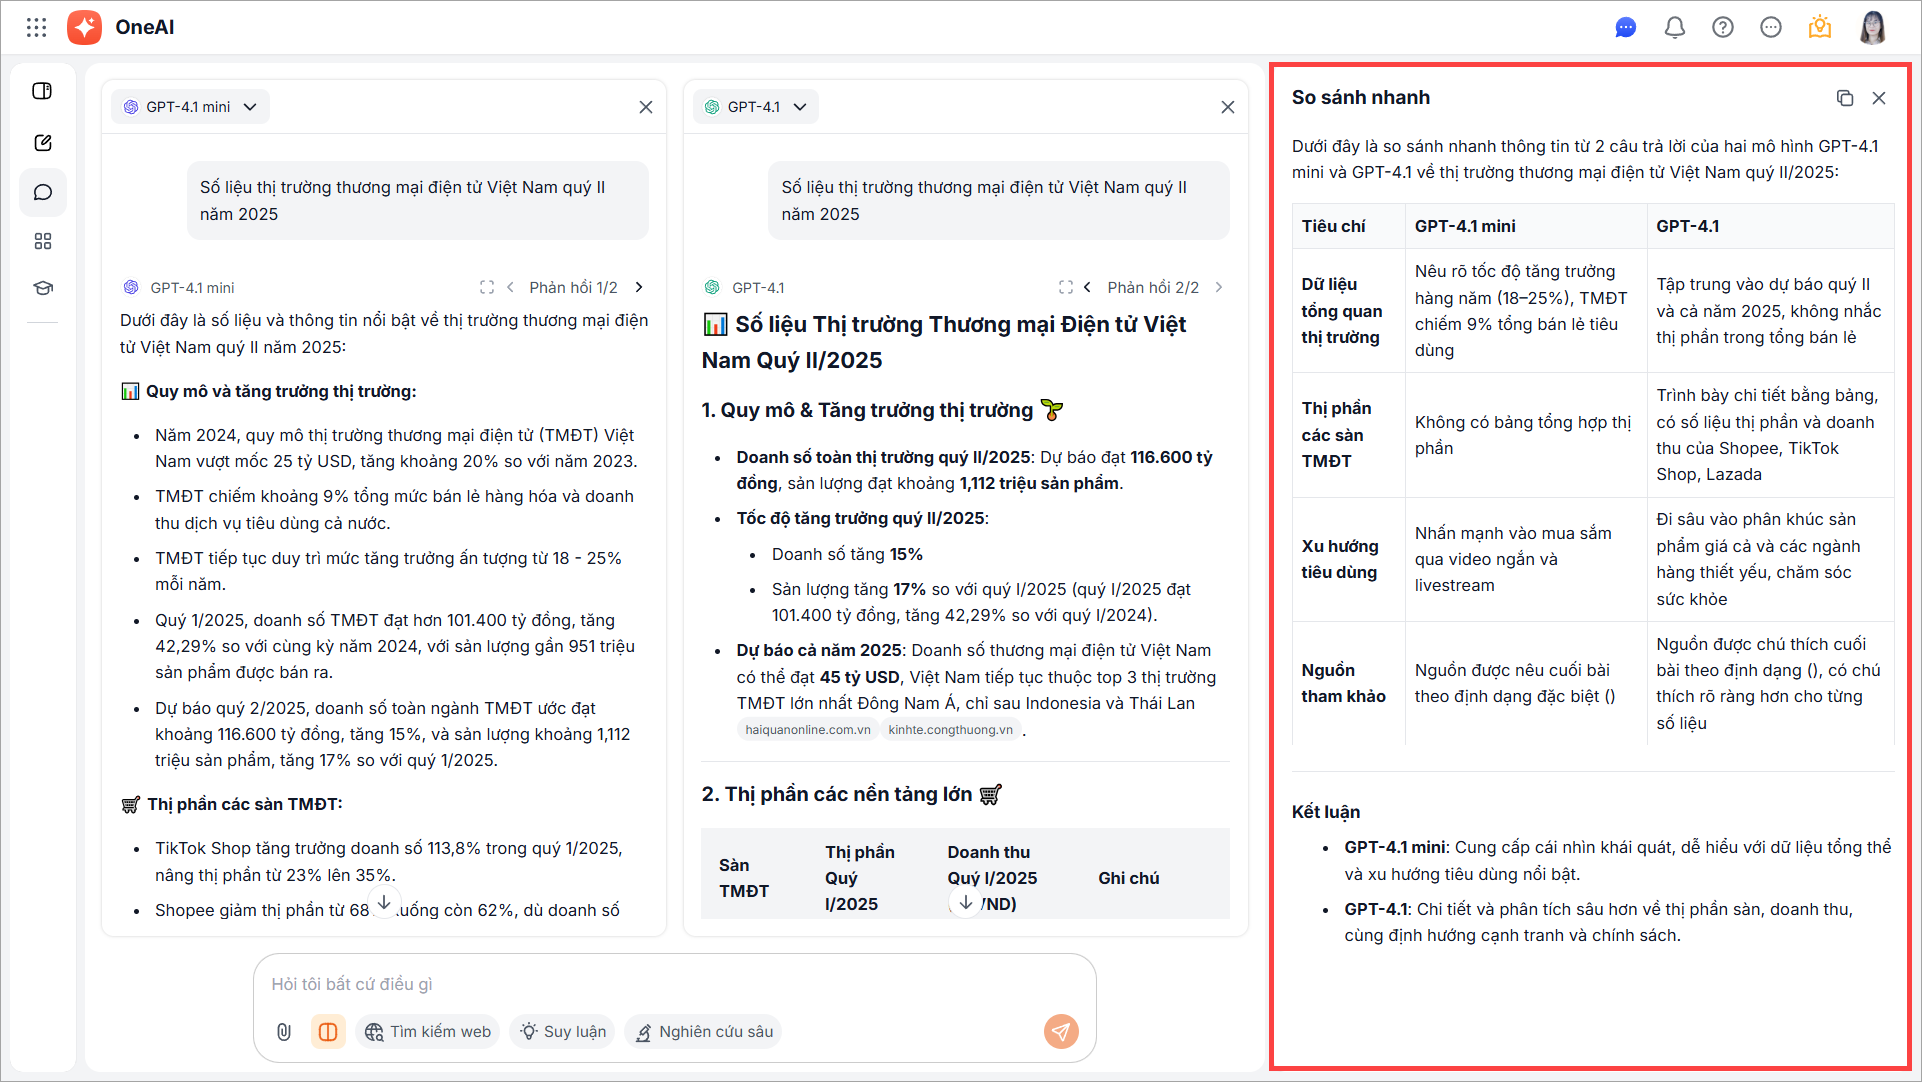Viewport: 1922px width, 1082px height.
Task: Toggle Tìm kiếm web option
Action: point(428,1031)
